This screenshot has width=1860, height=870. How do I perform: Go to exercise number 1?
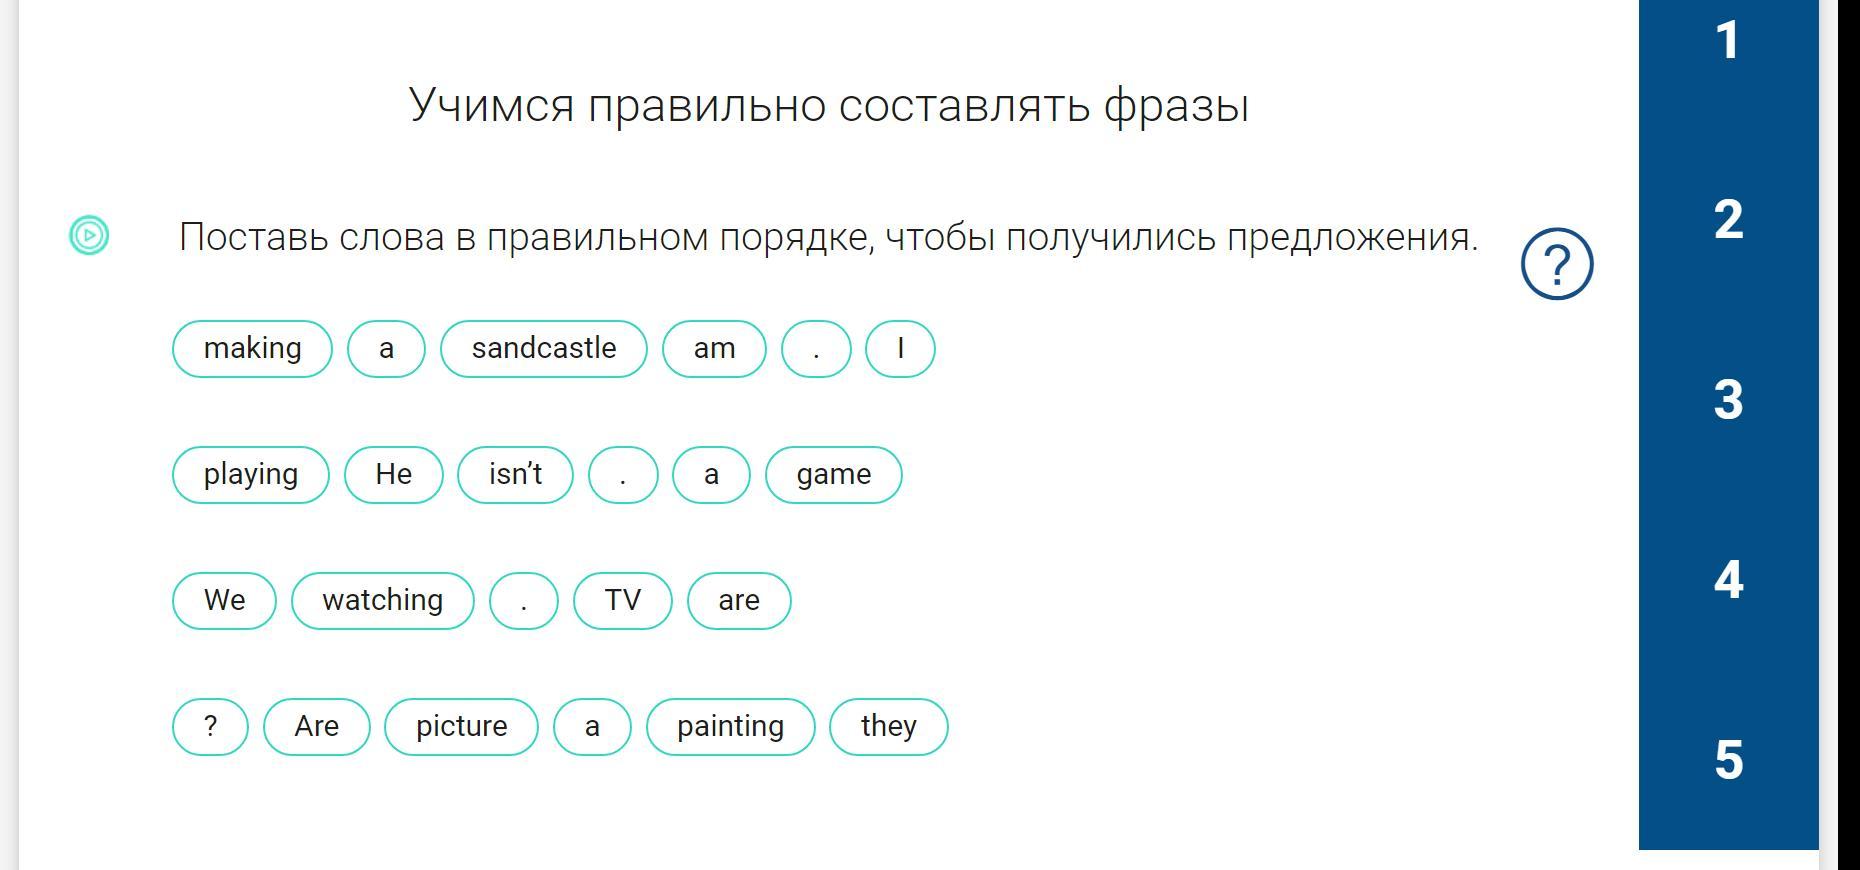(1727, 42)
